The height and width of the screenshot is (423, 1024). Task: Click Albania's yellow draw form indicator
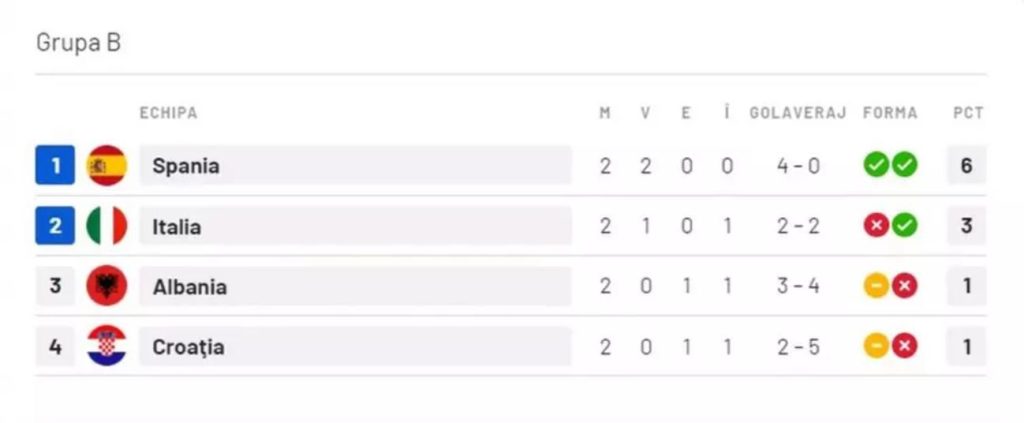click(876, 286)
